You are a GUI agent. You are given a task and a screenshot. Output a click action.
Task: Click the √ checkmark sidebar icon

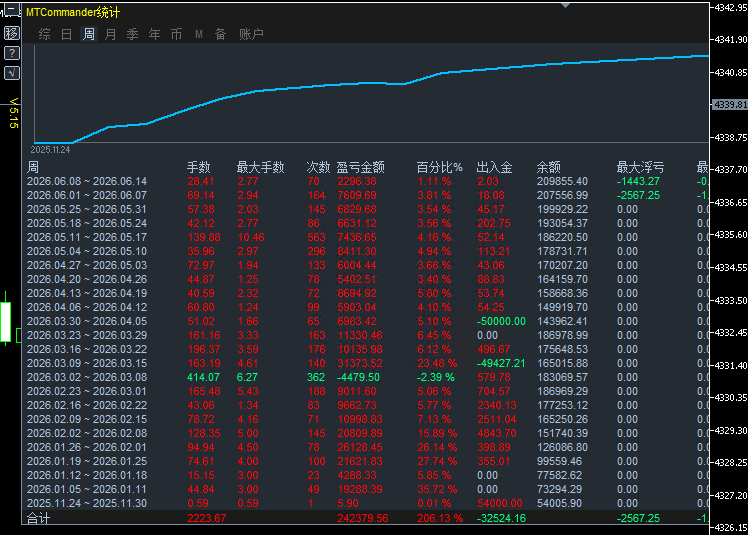pyautogui.click(x=12, y=73)
